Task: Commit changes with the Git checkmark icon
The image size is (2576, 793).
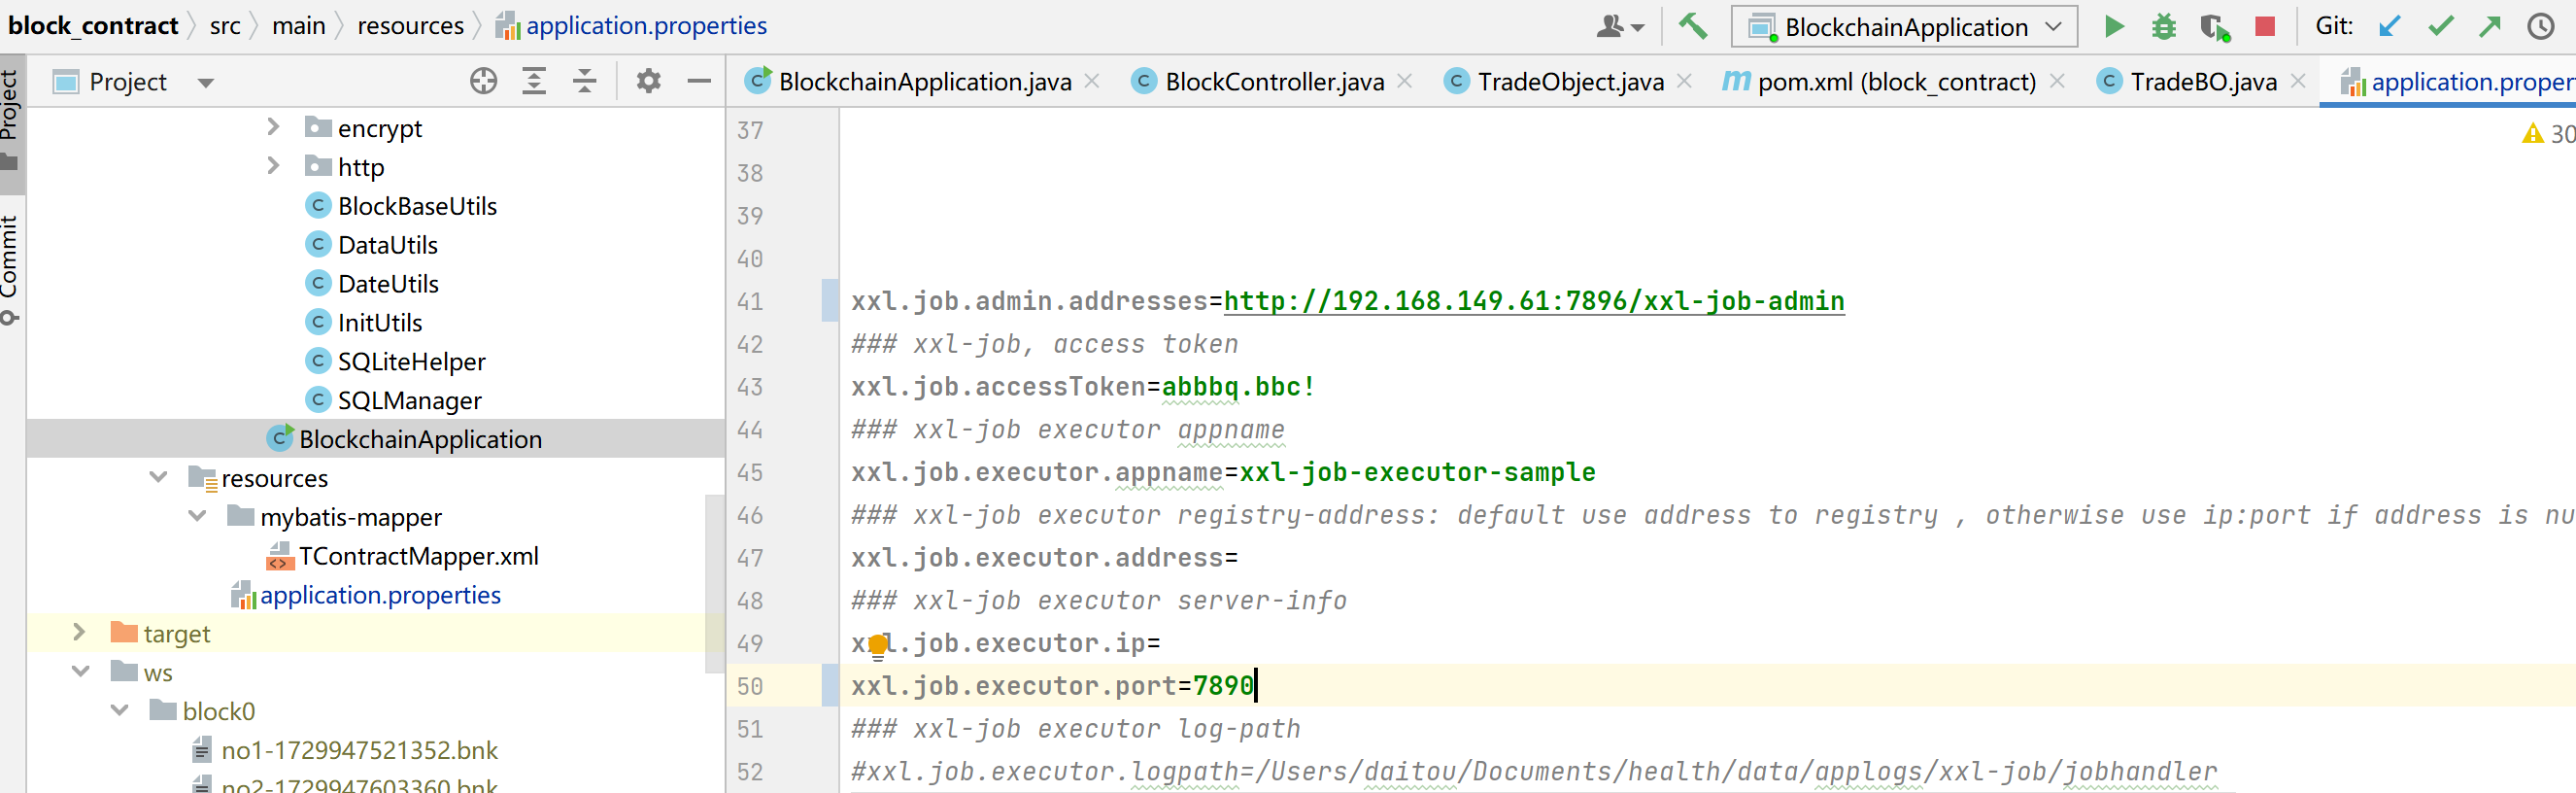Action: tap(2440, 26)
